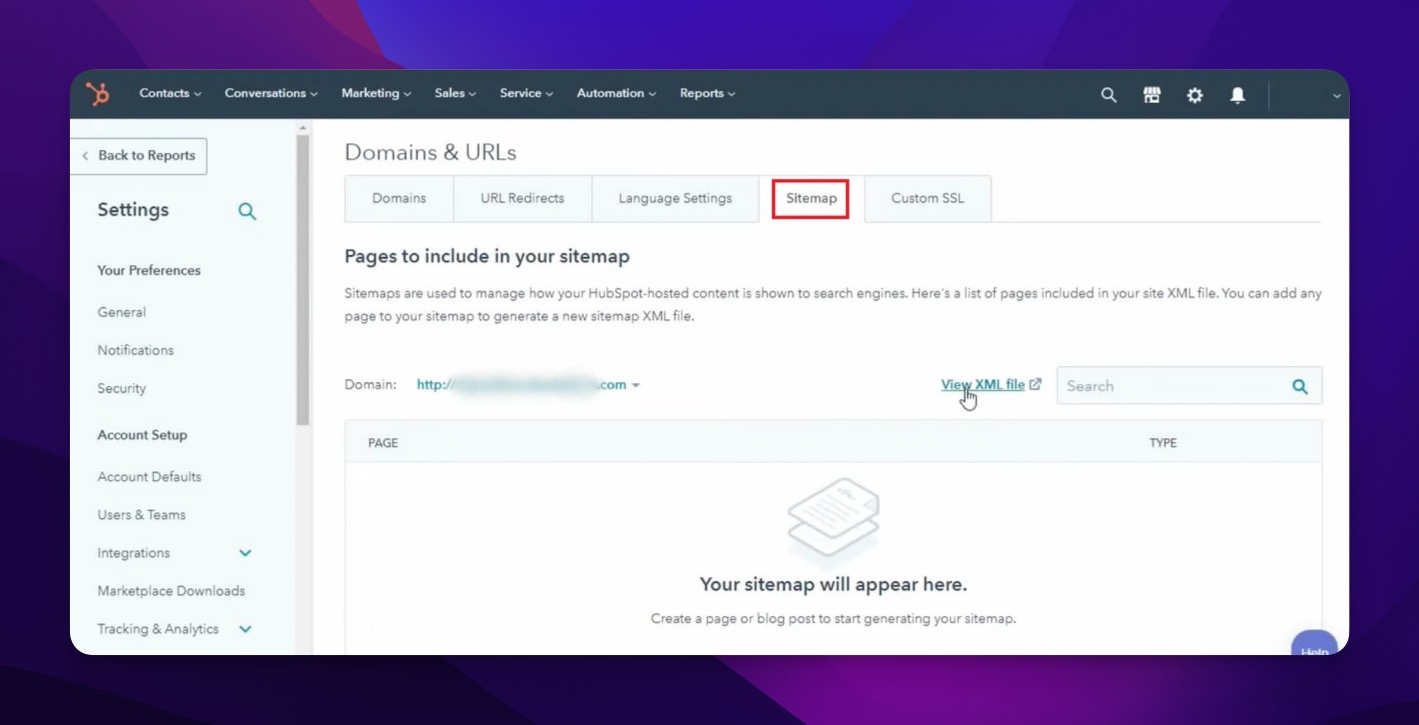This screenshot has height=725, width=1419.
Task: Click the orange search icon in the sitemap search bar
Action: coord(1299,385)
